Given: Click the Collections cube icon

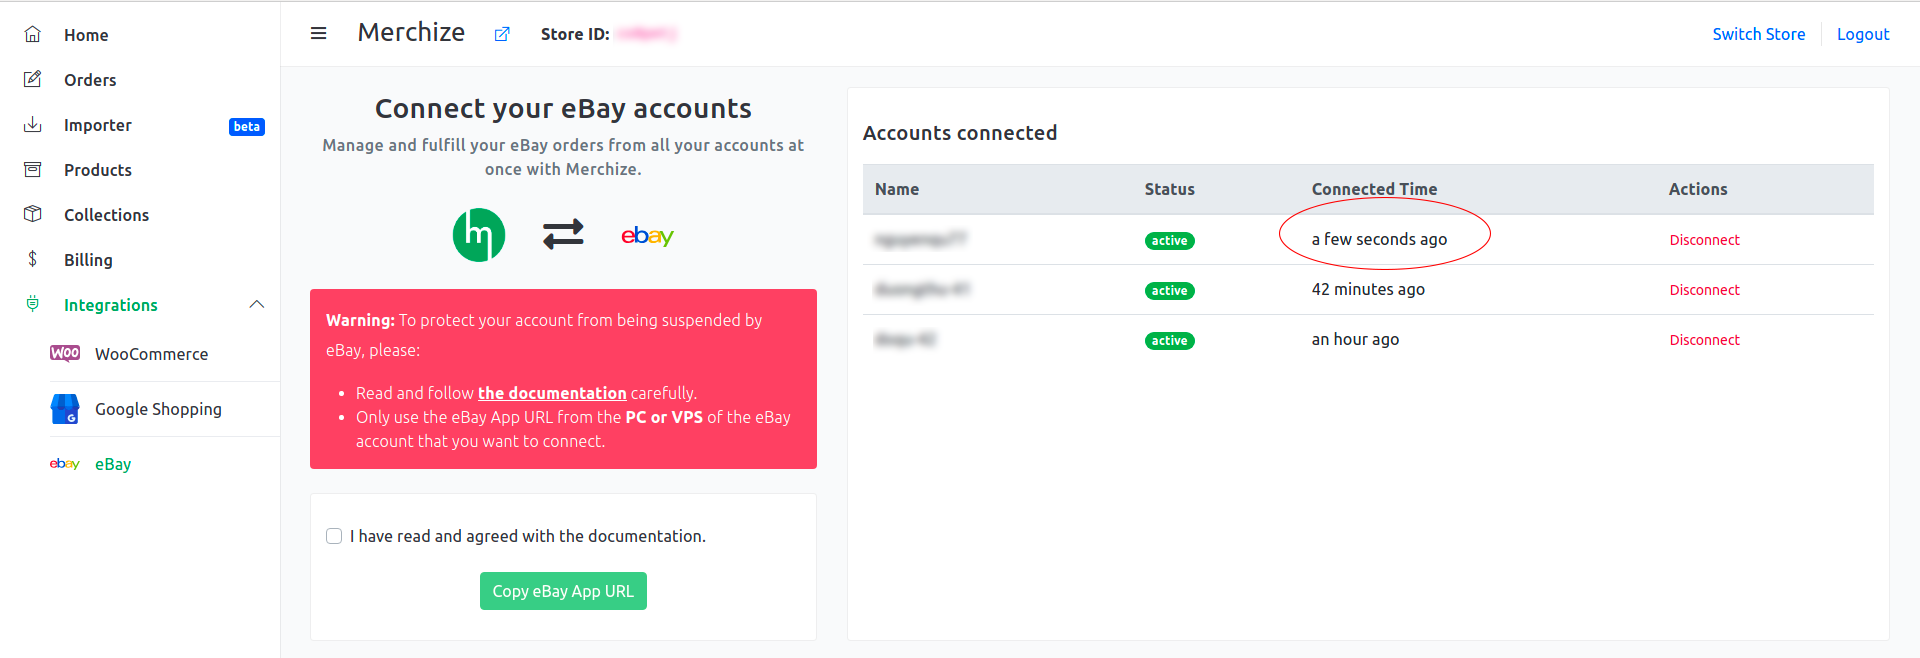Looking at the screenshot, I should pyautogui.click(x=33, y=214).
